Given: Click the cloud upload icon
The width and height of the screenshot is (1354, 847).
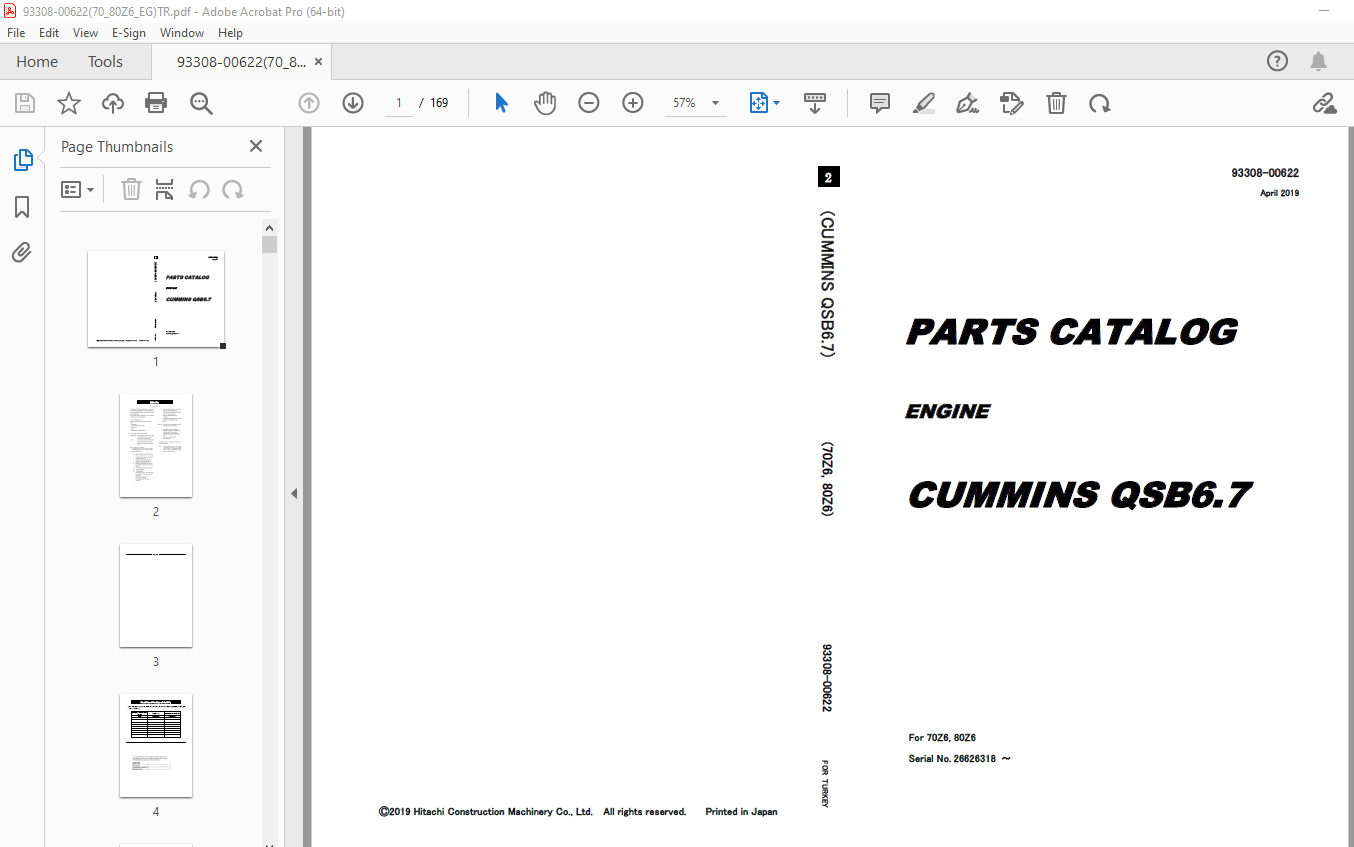Looking at the screenshot, I should [x=113, y=103].
